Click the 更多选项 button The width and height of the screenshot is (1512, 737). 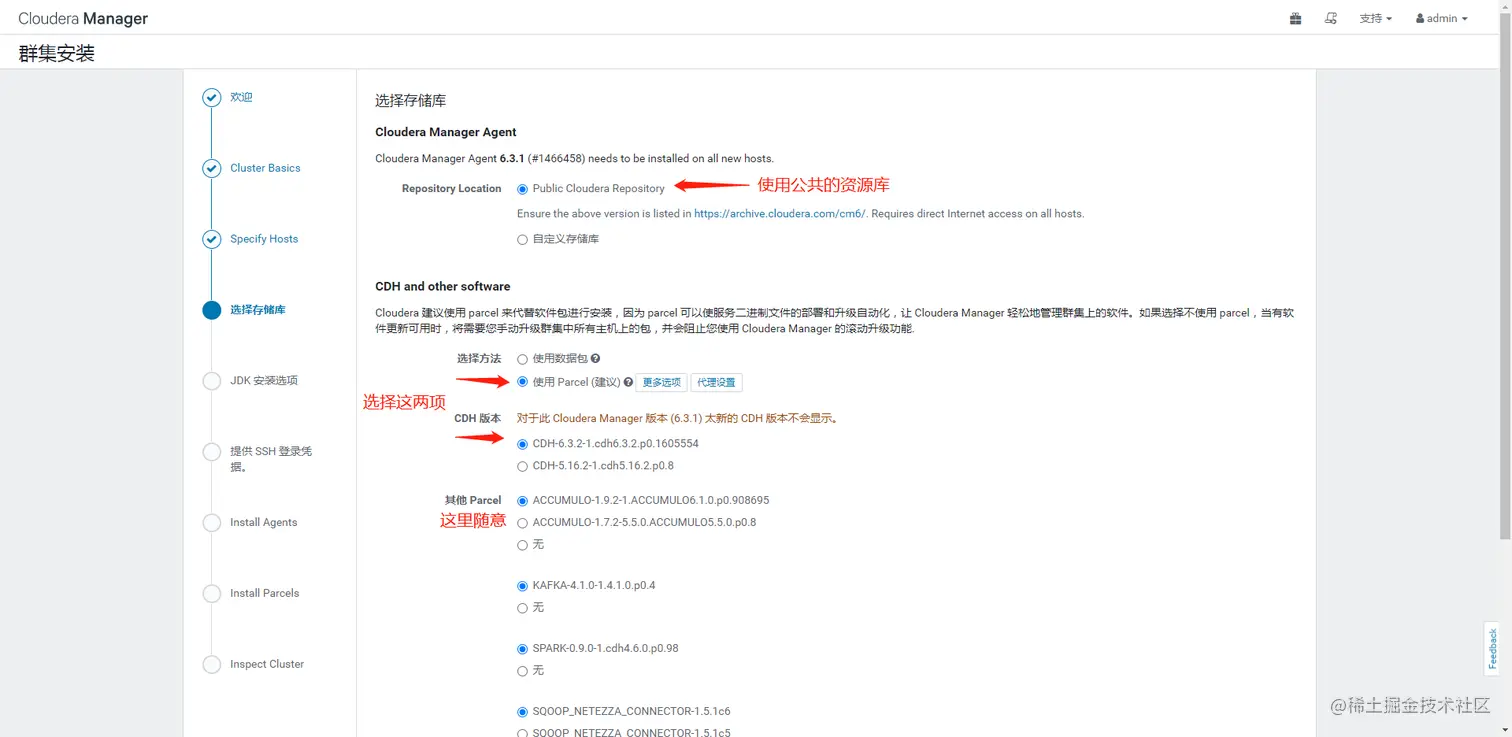click(661, 382)
